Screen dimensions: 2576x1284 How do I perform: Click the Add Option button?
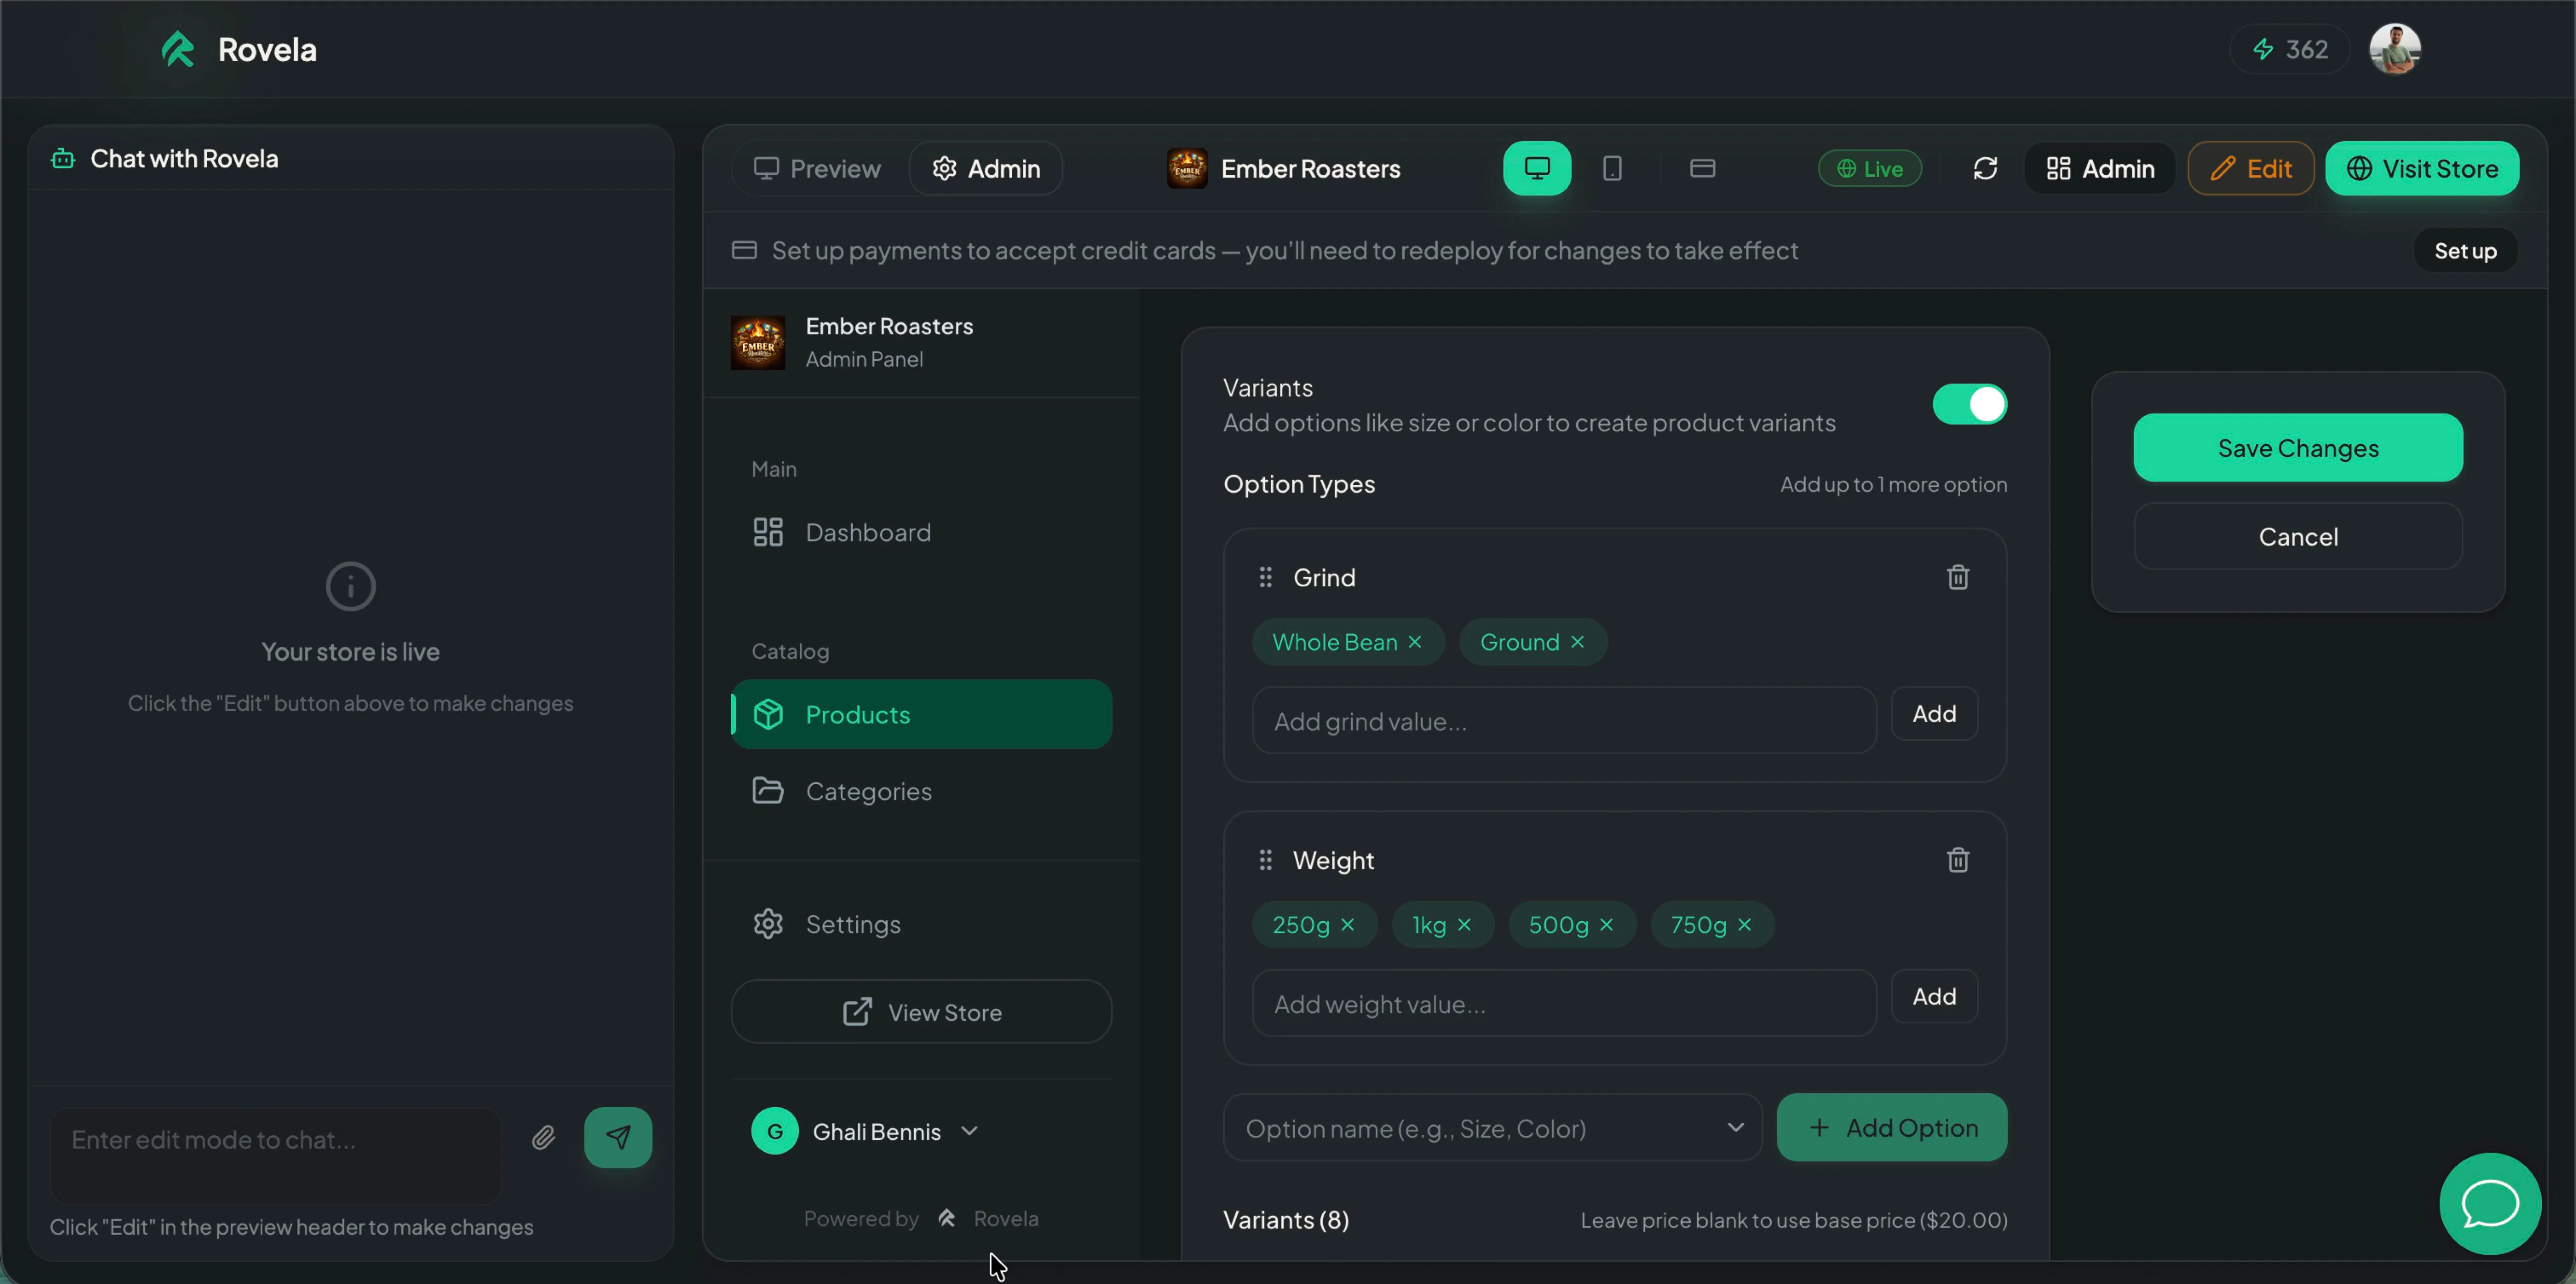pos(1891,1128)
